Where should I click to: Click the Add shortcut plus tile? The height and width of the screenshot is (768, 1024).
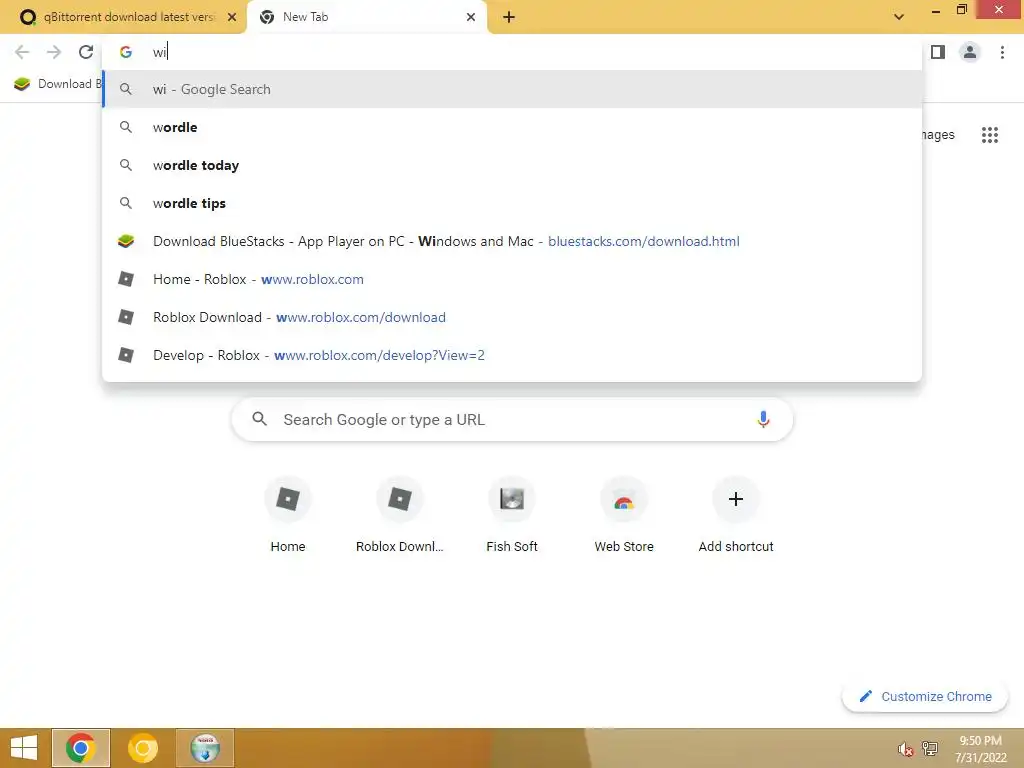click(x=736, y=516)
